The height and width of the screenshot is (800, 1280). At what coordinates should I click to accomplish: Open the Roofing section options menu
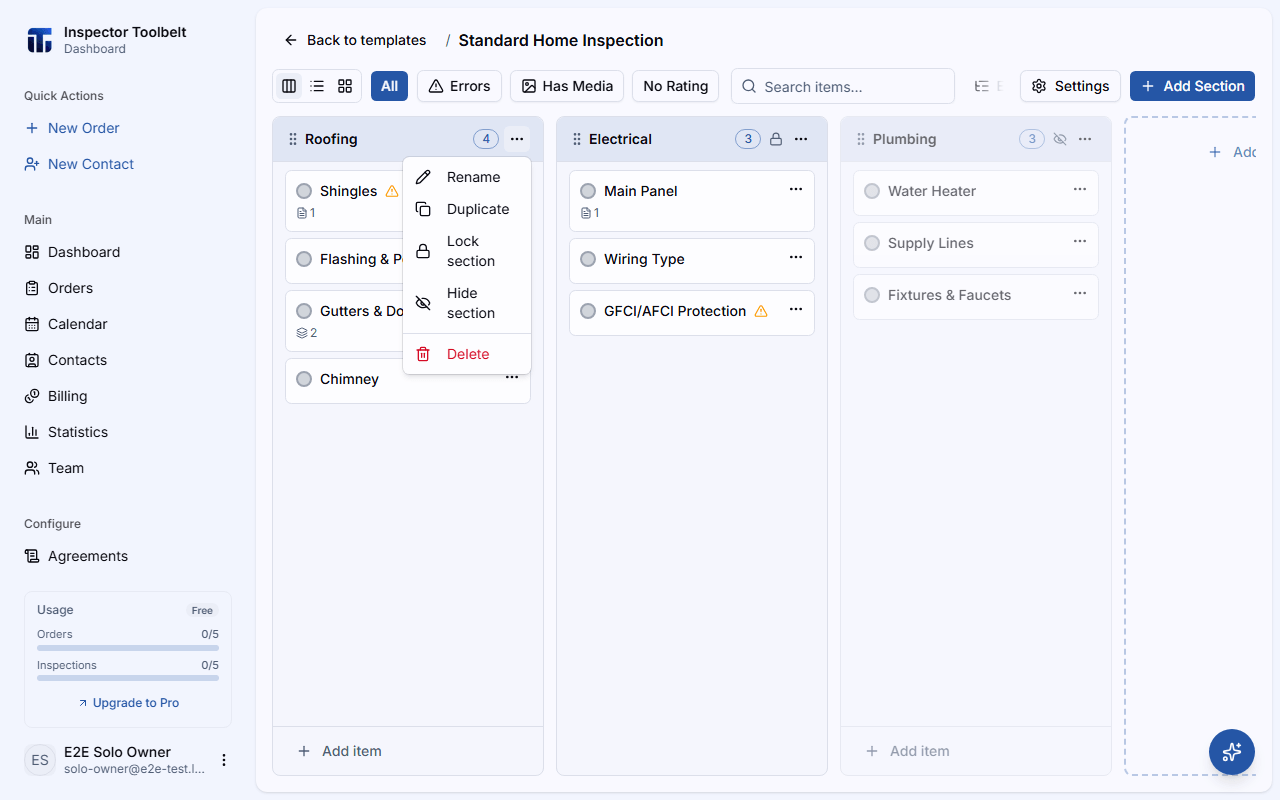tap(517, 139)
